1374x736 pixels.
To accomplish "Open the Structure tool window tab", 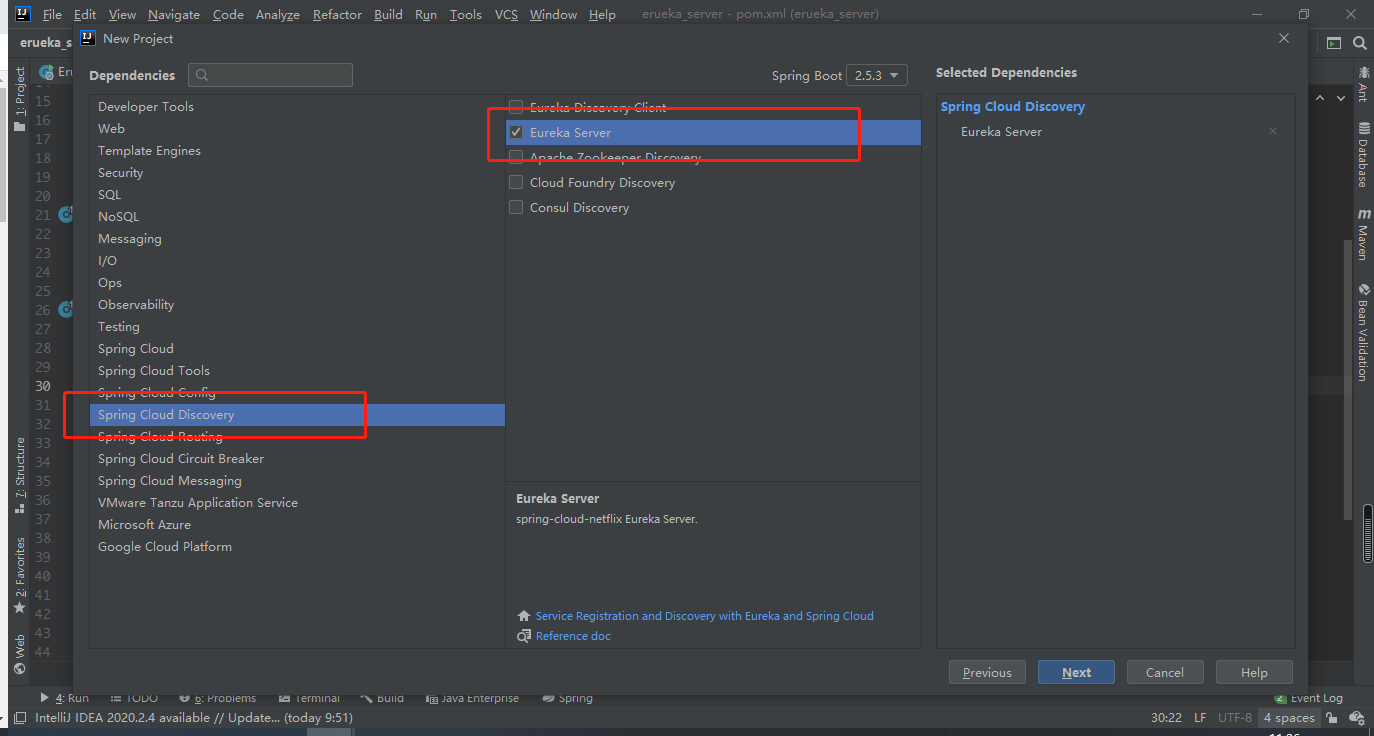I will click(19, 475).
